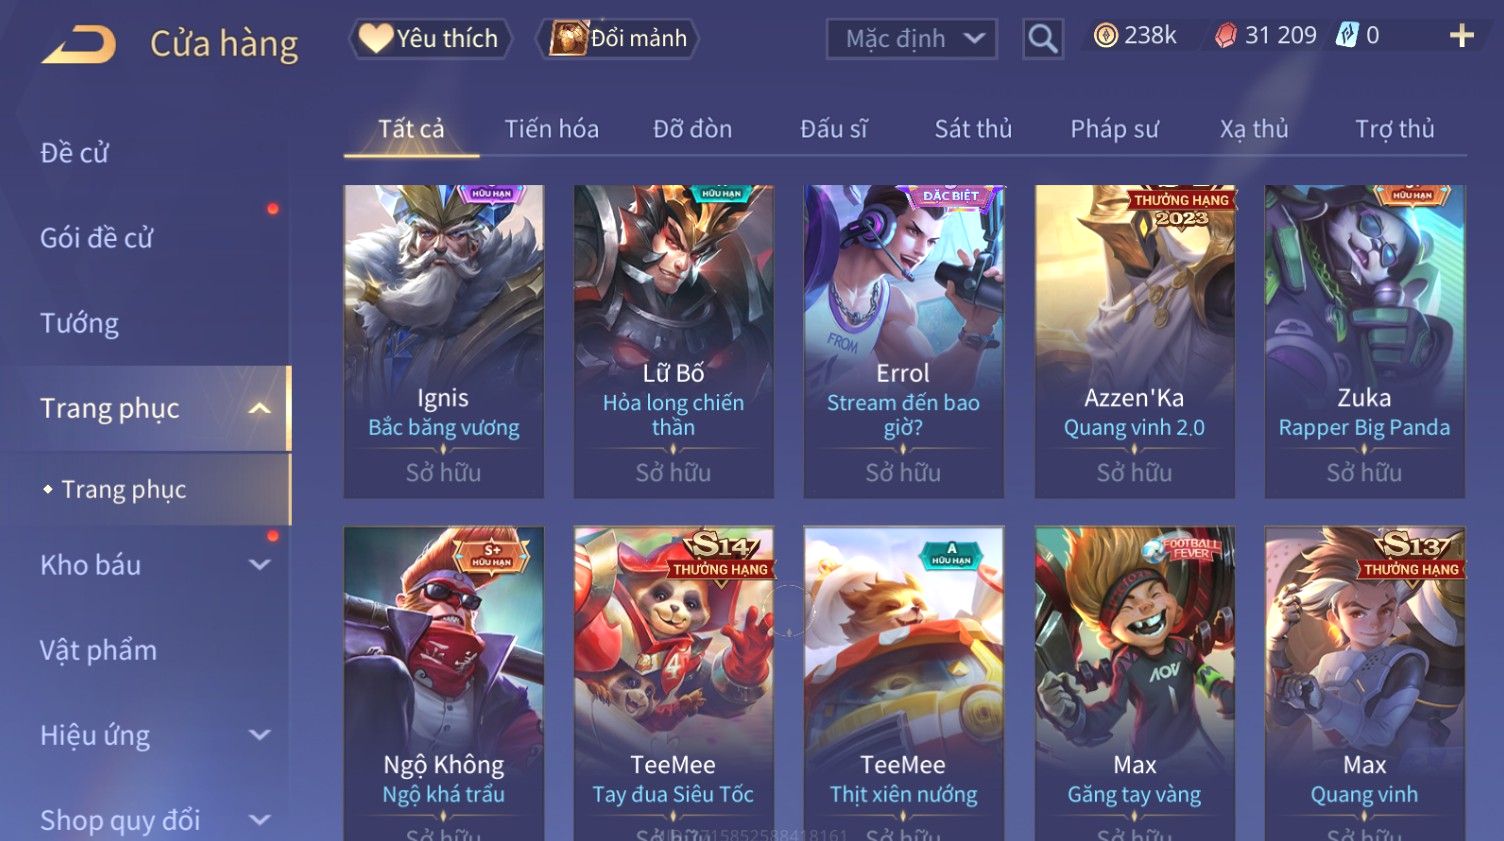1504x841 pixels.
Task: Tap the plus icon to add currency
Action: (x=1462, y=36)
